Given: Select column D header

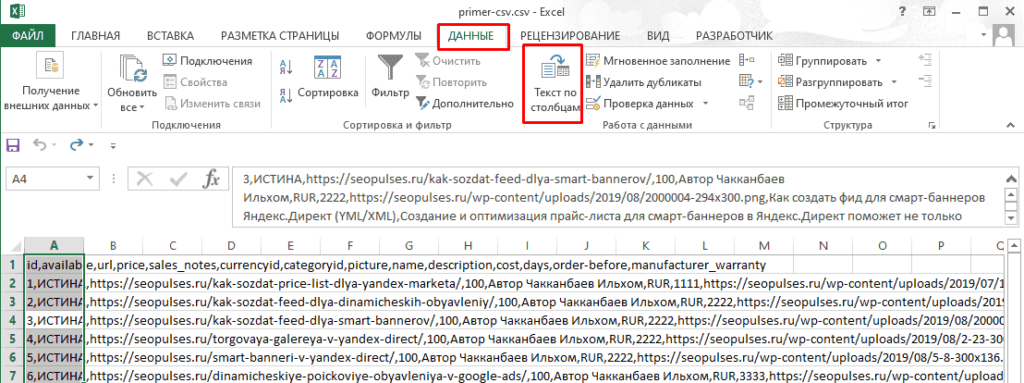Looking at the screenshot, I should [x=231, y=245].
